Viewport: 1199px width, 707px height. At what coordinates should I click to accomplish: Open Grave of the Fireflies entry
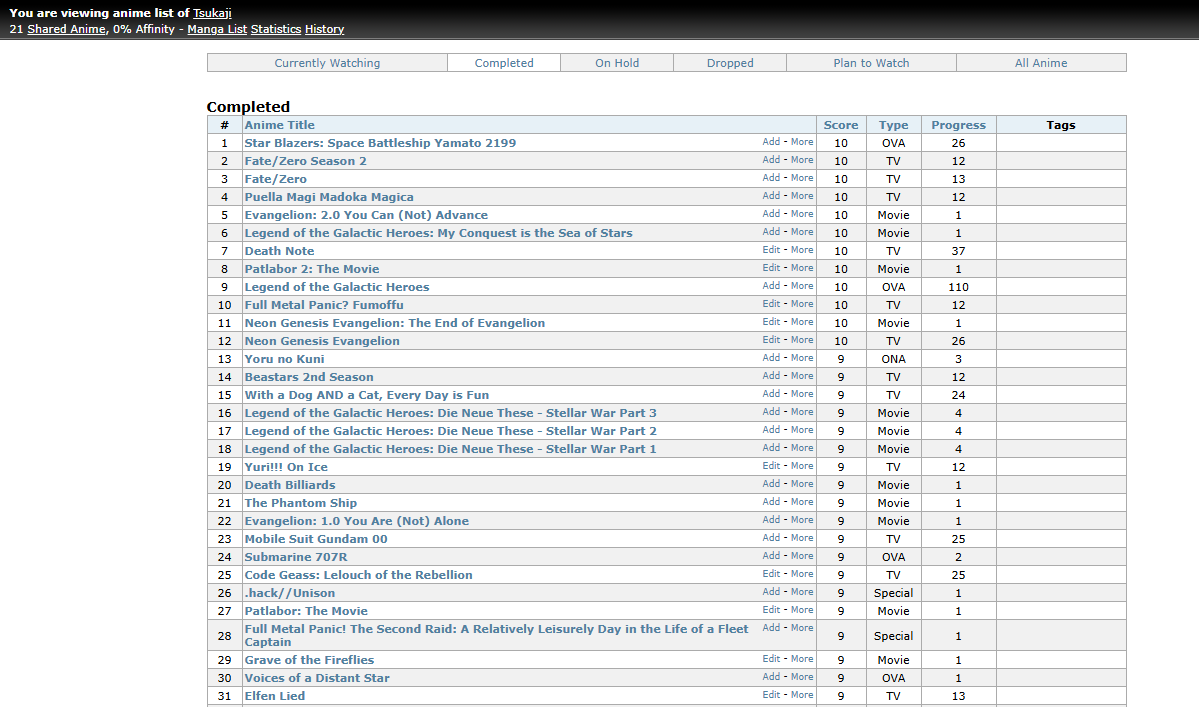(310, 660)
